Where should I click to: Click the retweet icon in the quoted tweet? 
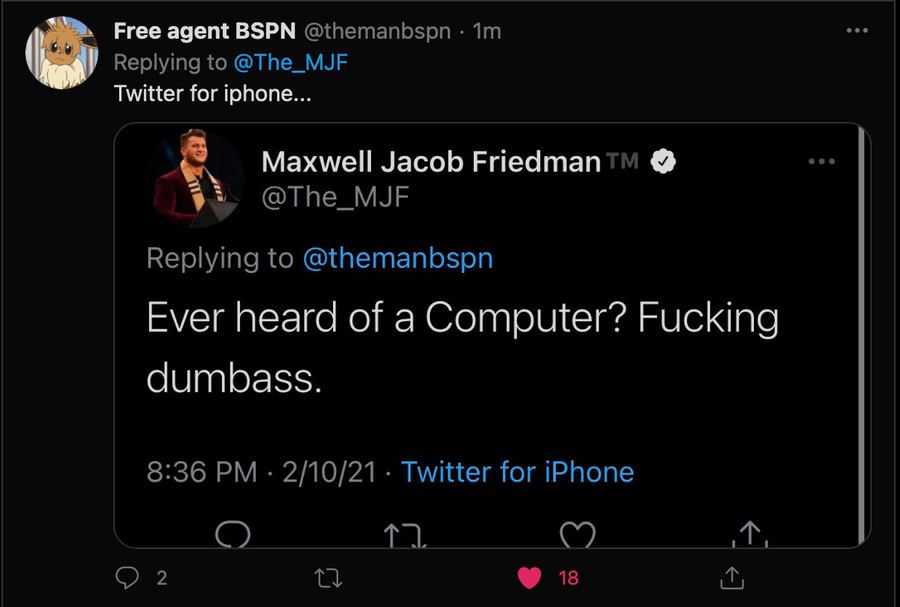pos(406,536)
